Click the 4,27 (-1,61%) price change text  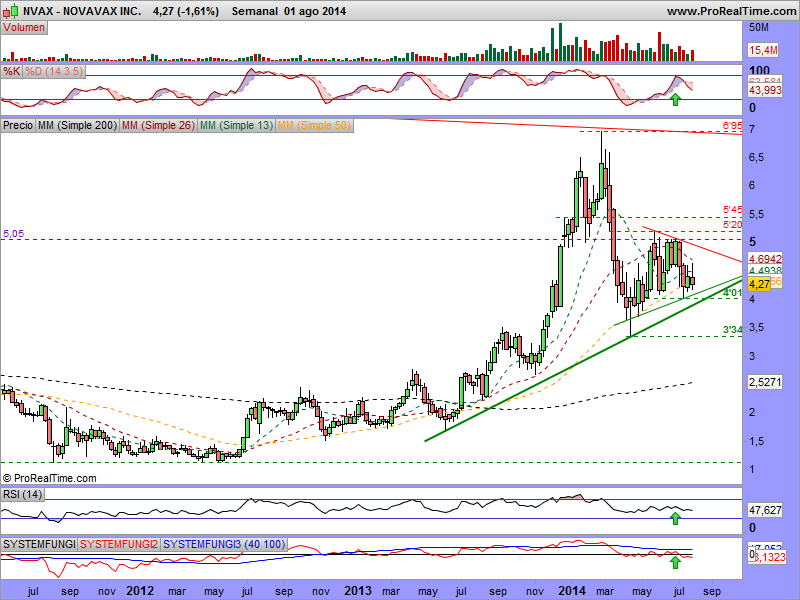coord(186,11)
